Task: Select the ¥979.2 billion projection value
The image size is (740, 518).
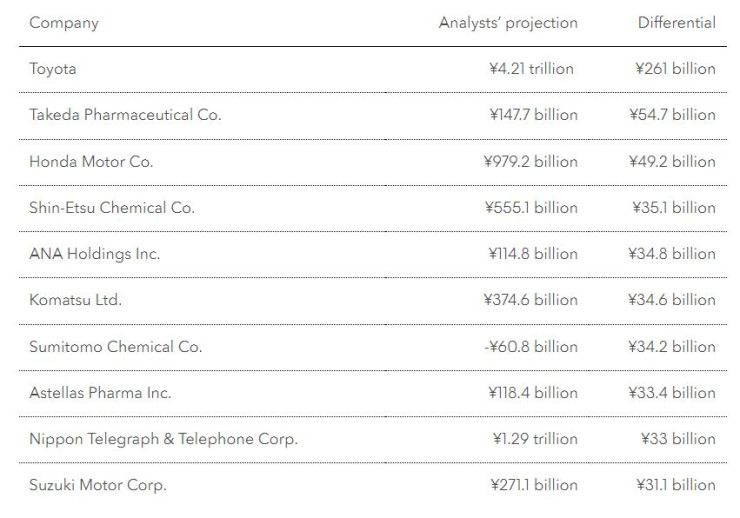Action: coord(533,161)
